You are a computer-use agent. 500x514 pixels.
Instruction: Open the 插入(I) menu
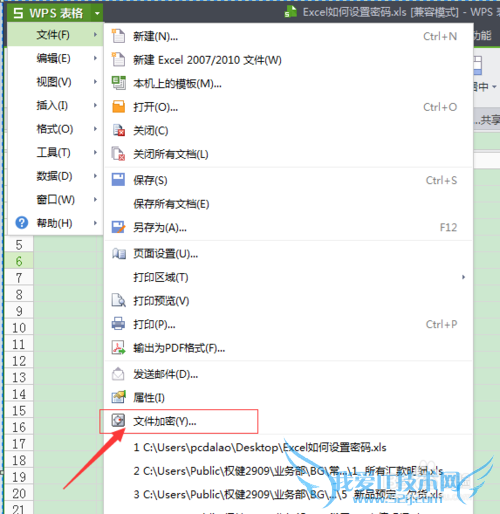[x=55, y=105]
